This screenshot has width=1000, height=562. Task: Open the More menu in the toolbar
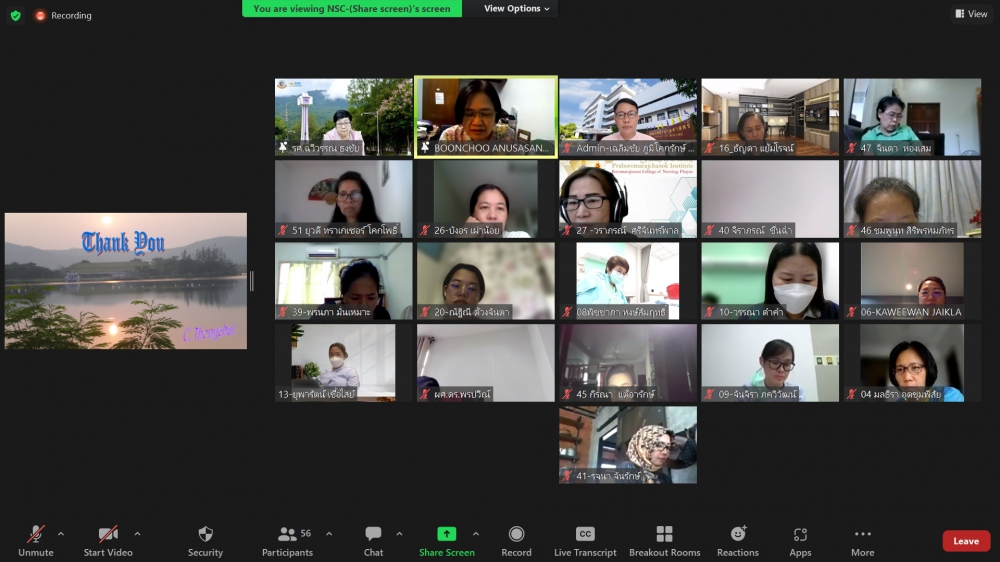pyautogui.click(x=862, y=535)
